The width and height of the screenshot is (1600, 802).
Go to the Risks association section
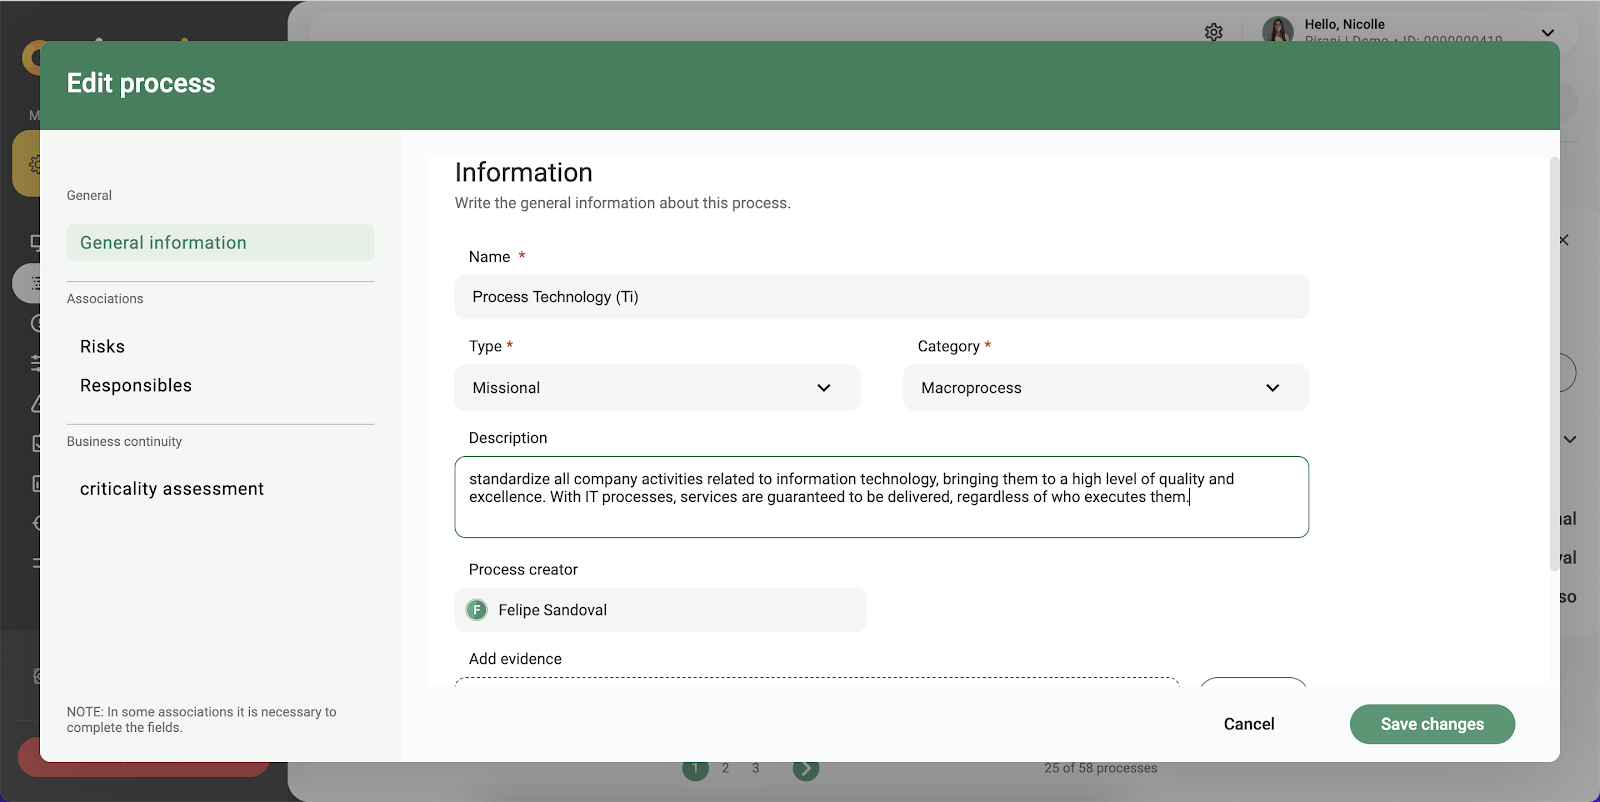click(102, 347)
